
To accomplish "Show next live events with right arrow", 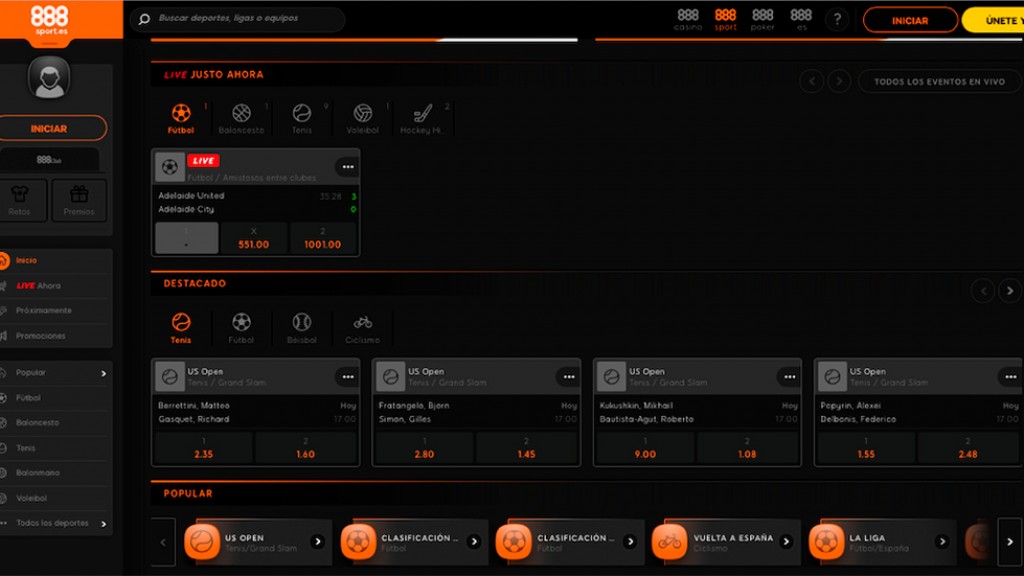I will coord(839,82).
